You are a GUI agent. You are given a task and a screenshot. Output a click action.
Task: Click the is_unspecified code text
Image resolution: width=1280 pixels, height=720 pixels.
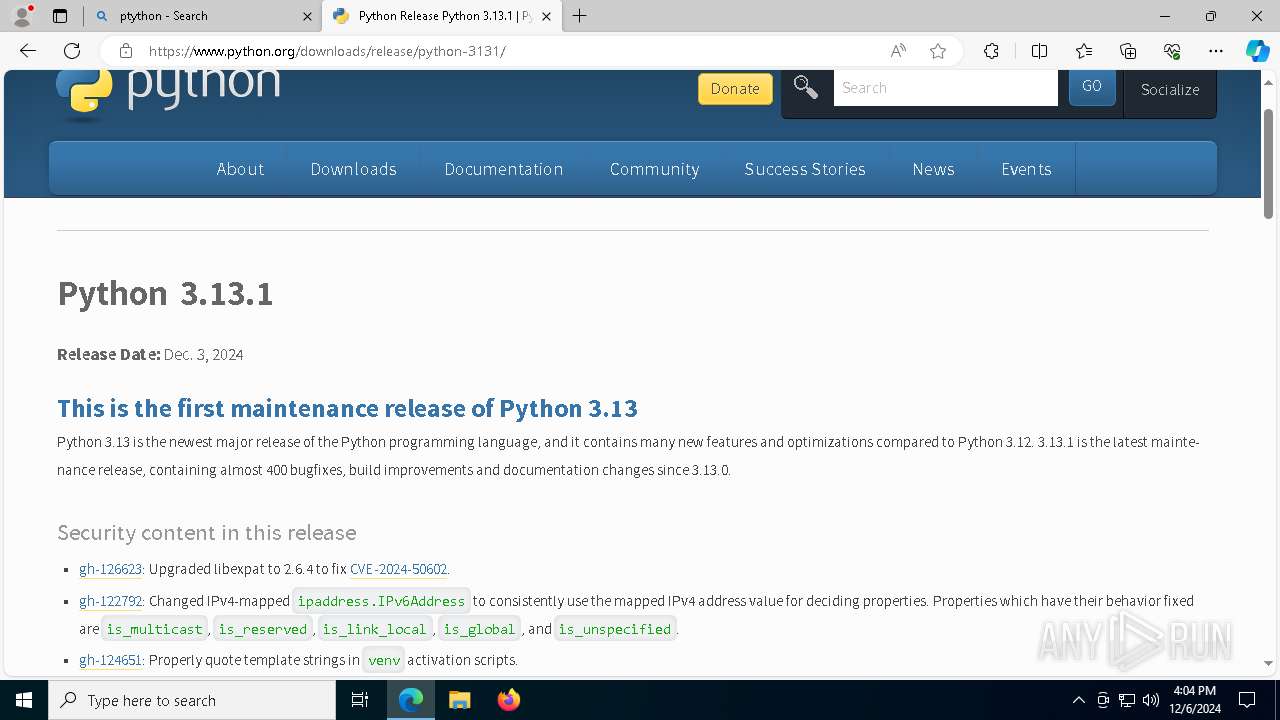(615, 629)
